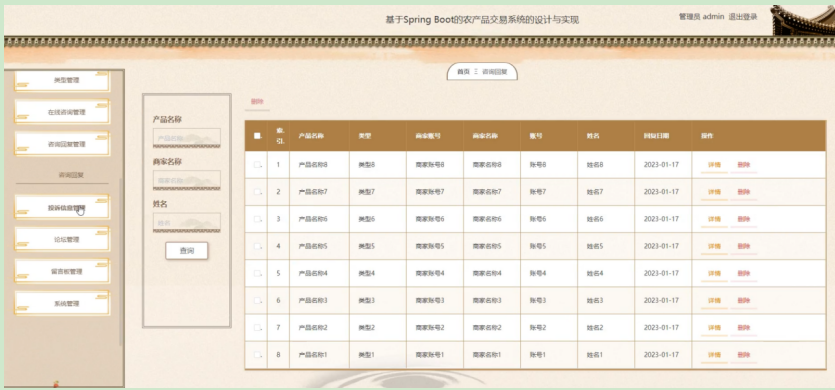Collapse the 咨询回复管理 sidebar menu

pos(62,144)
